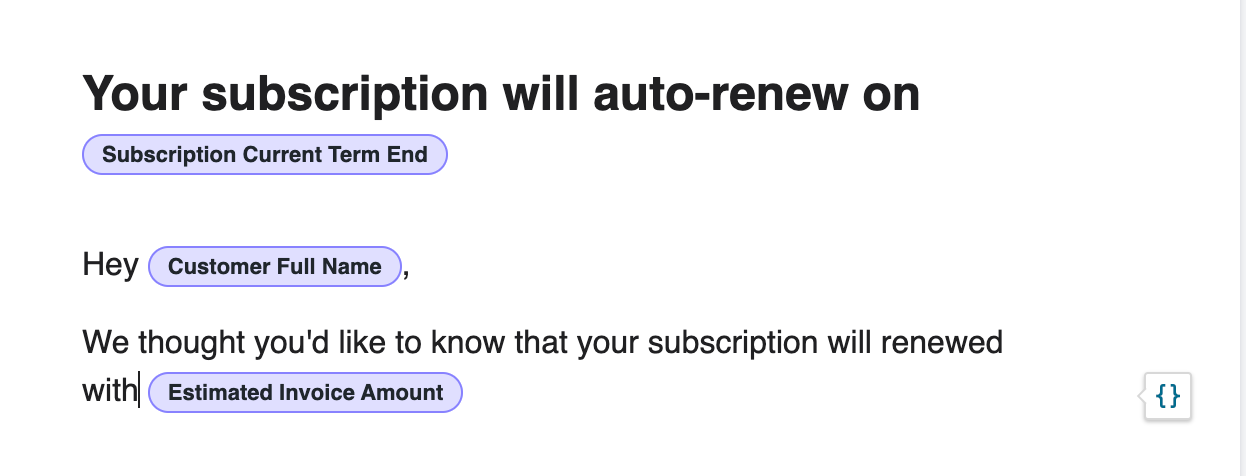Screen dimensions: 1246x476
Task: Click the curly braces insert-variable icon
Action: click(1168, 397)
